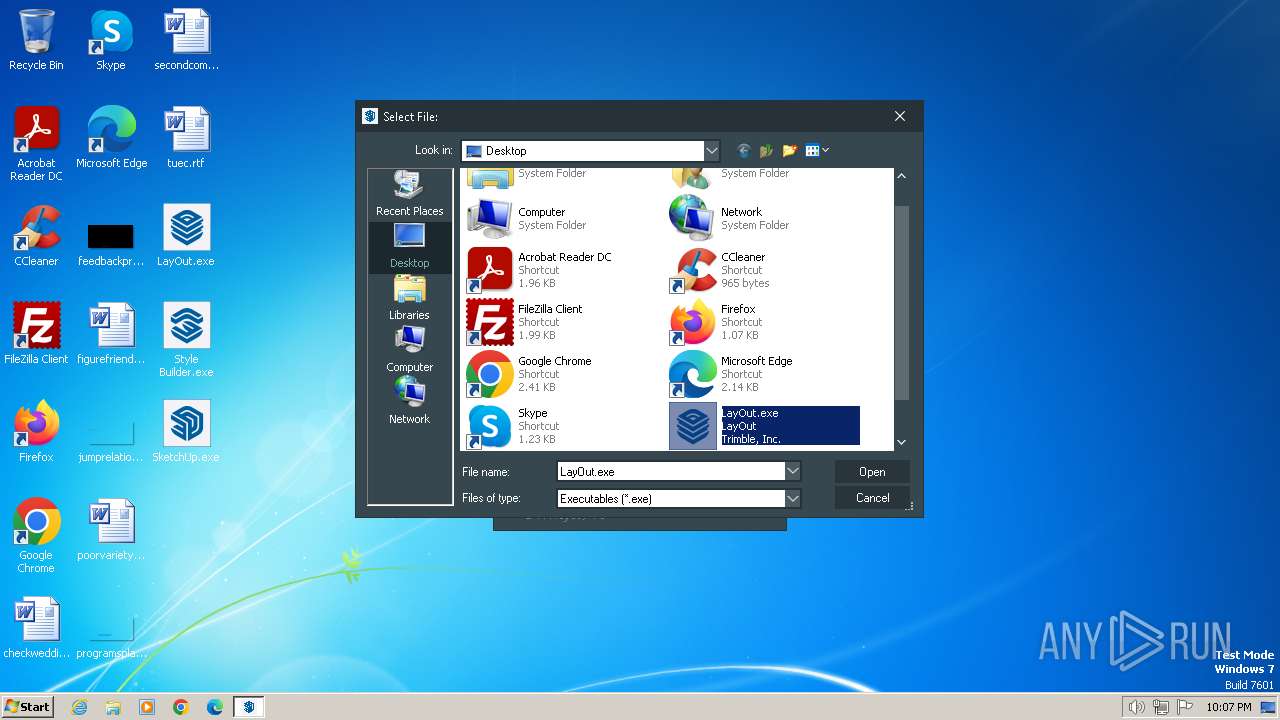Select CCleaner desktop icon
Screen dimensions: 1280x720
pyautogui.click(x=36, y=236)
